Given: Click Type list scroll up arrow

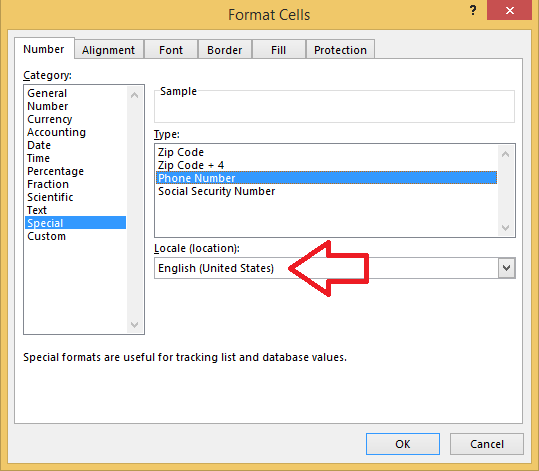Looking at the screenshot, I should tap(505, 154).
